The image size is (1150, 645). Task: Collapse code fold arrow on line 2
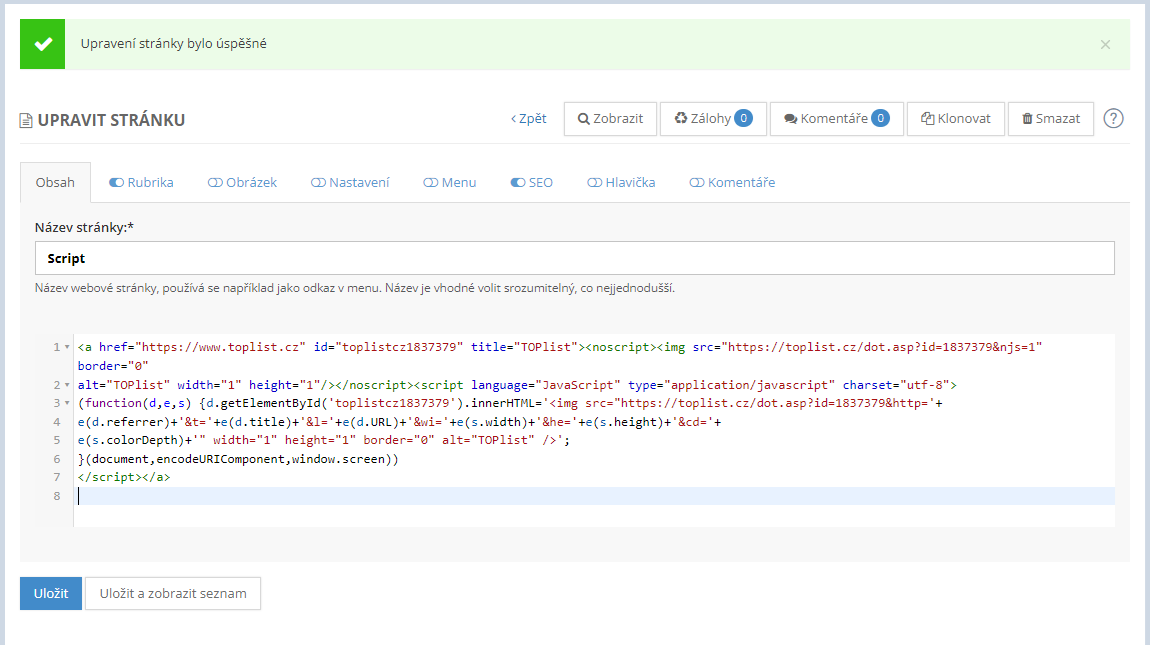point(67,385)
